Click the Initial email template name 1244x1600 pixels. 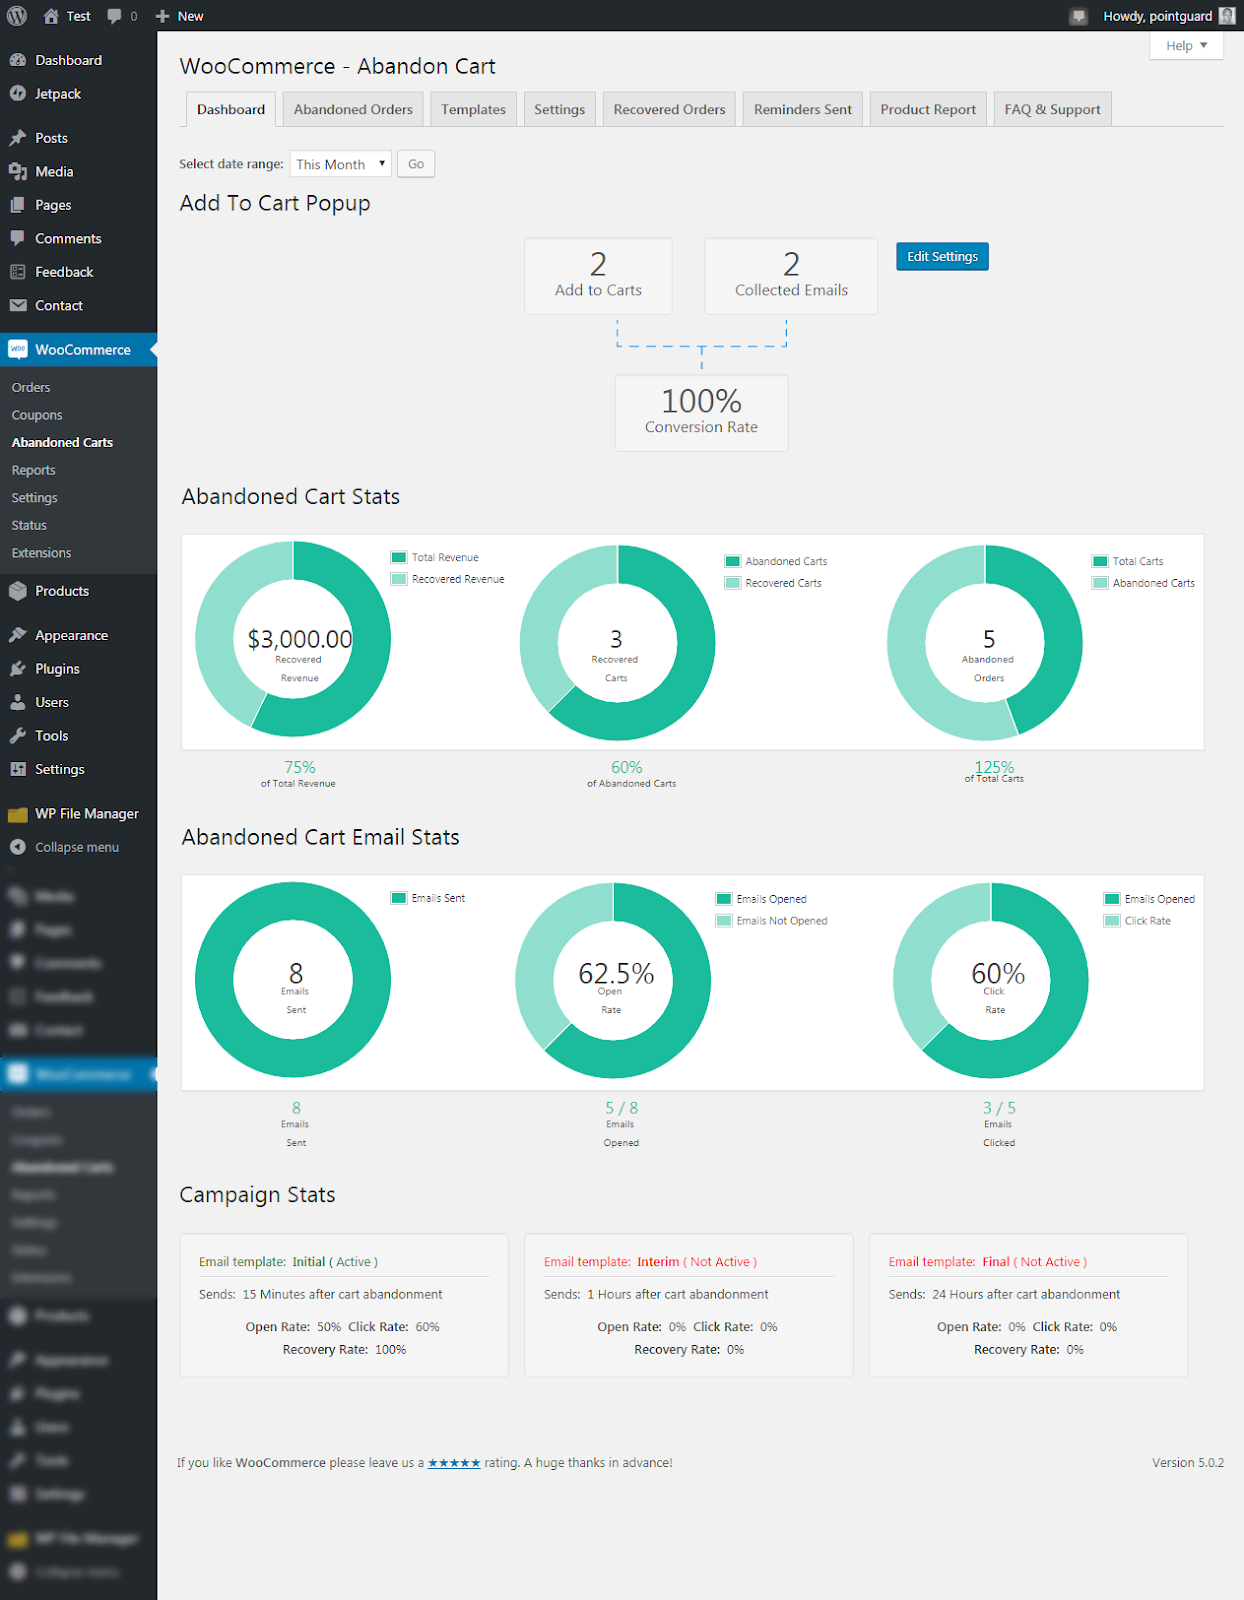(308, 1262)
